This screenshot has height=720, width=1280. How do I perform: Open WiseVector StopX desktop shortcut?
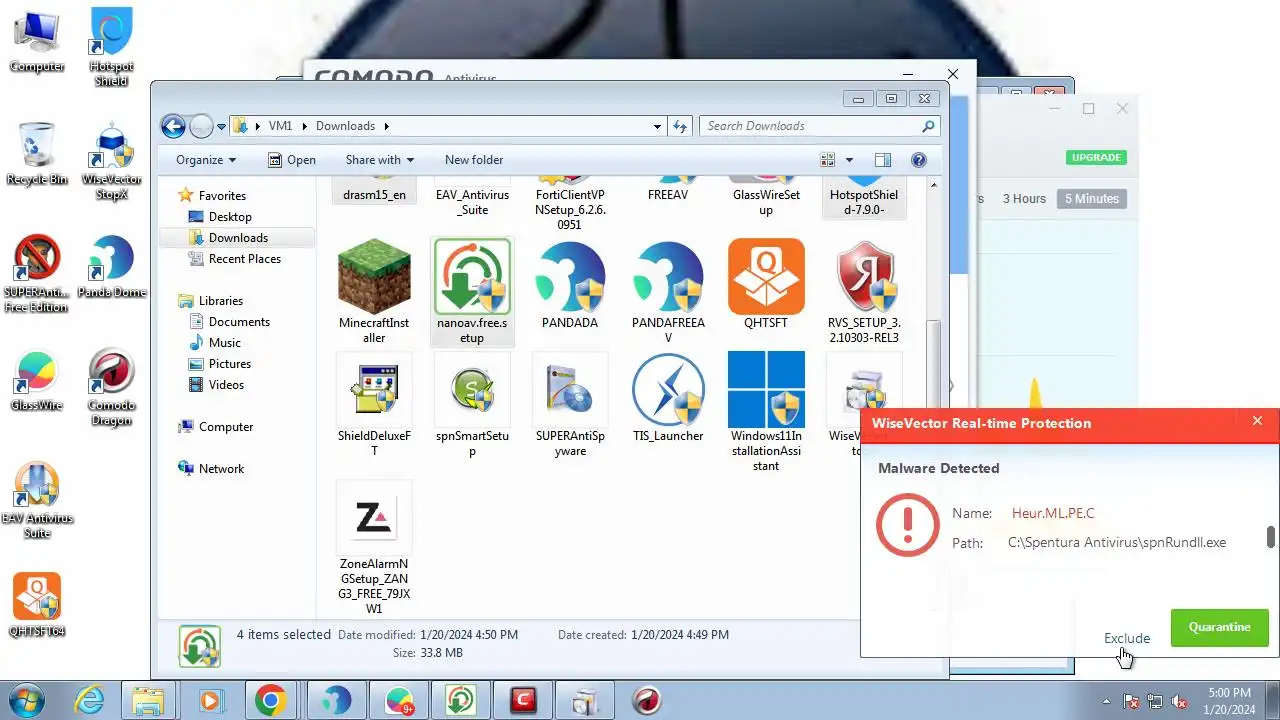click(x=111, y=160)
